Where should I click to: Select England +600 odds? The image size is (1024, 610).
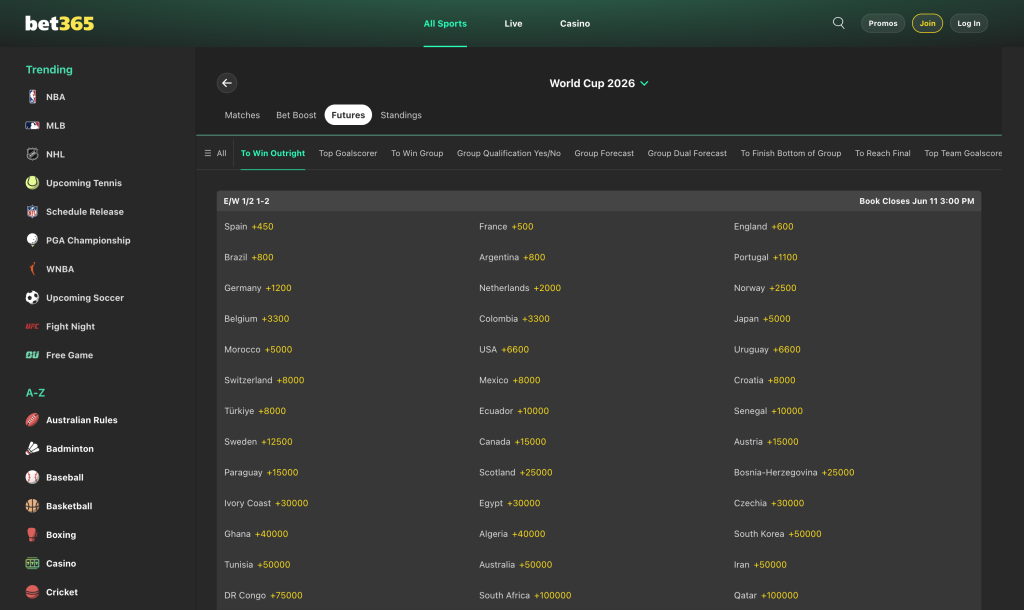pyautogui.click(x=763, y=227)
